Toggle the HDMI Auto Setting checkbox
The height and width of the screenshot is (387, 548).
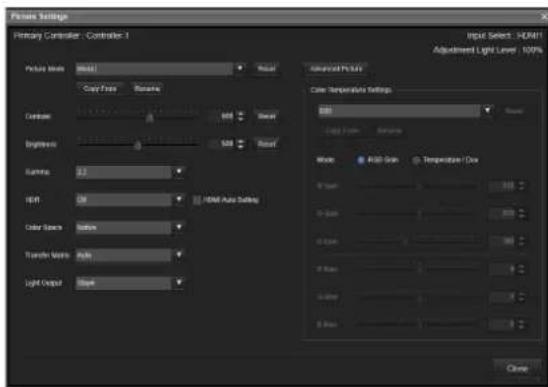tap(197, 200)
